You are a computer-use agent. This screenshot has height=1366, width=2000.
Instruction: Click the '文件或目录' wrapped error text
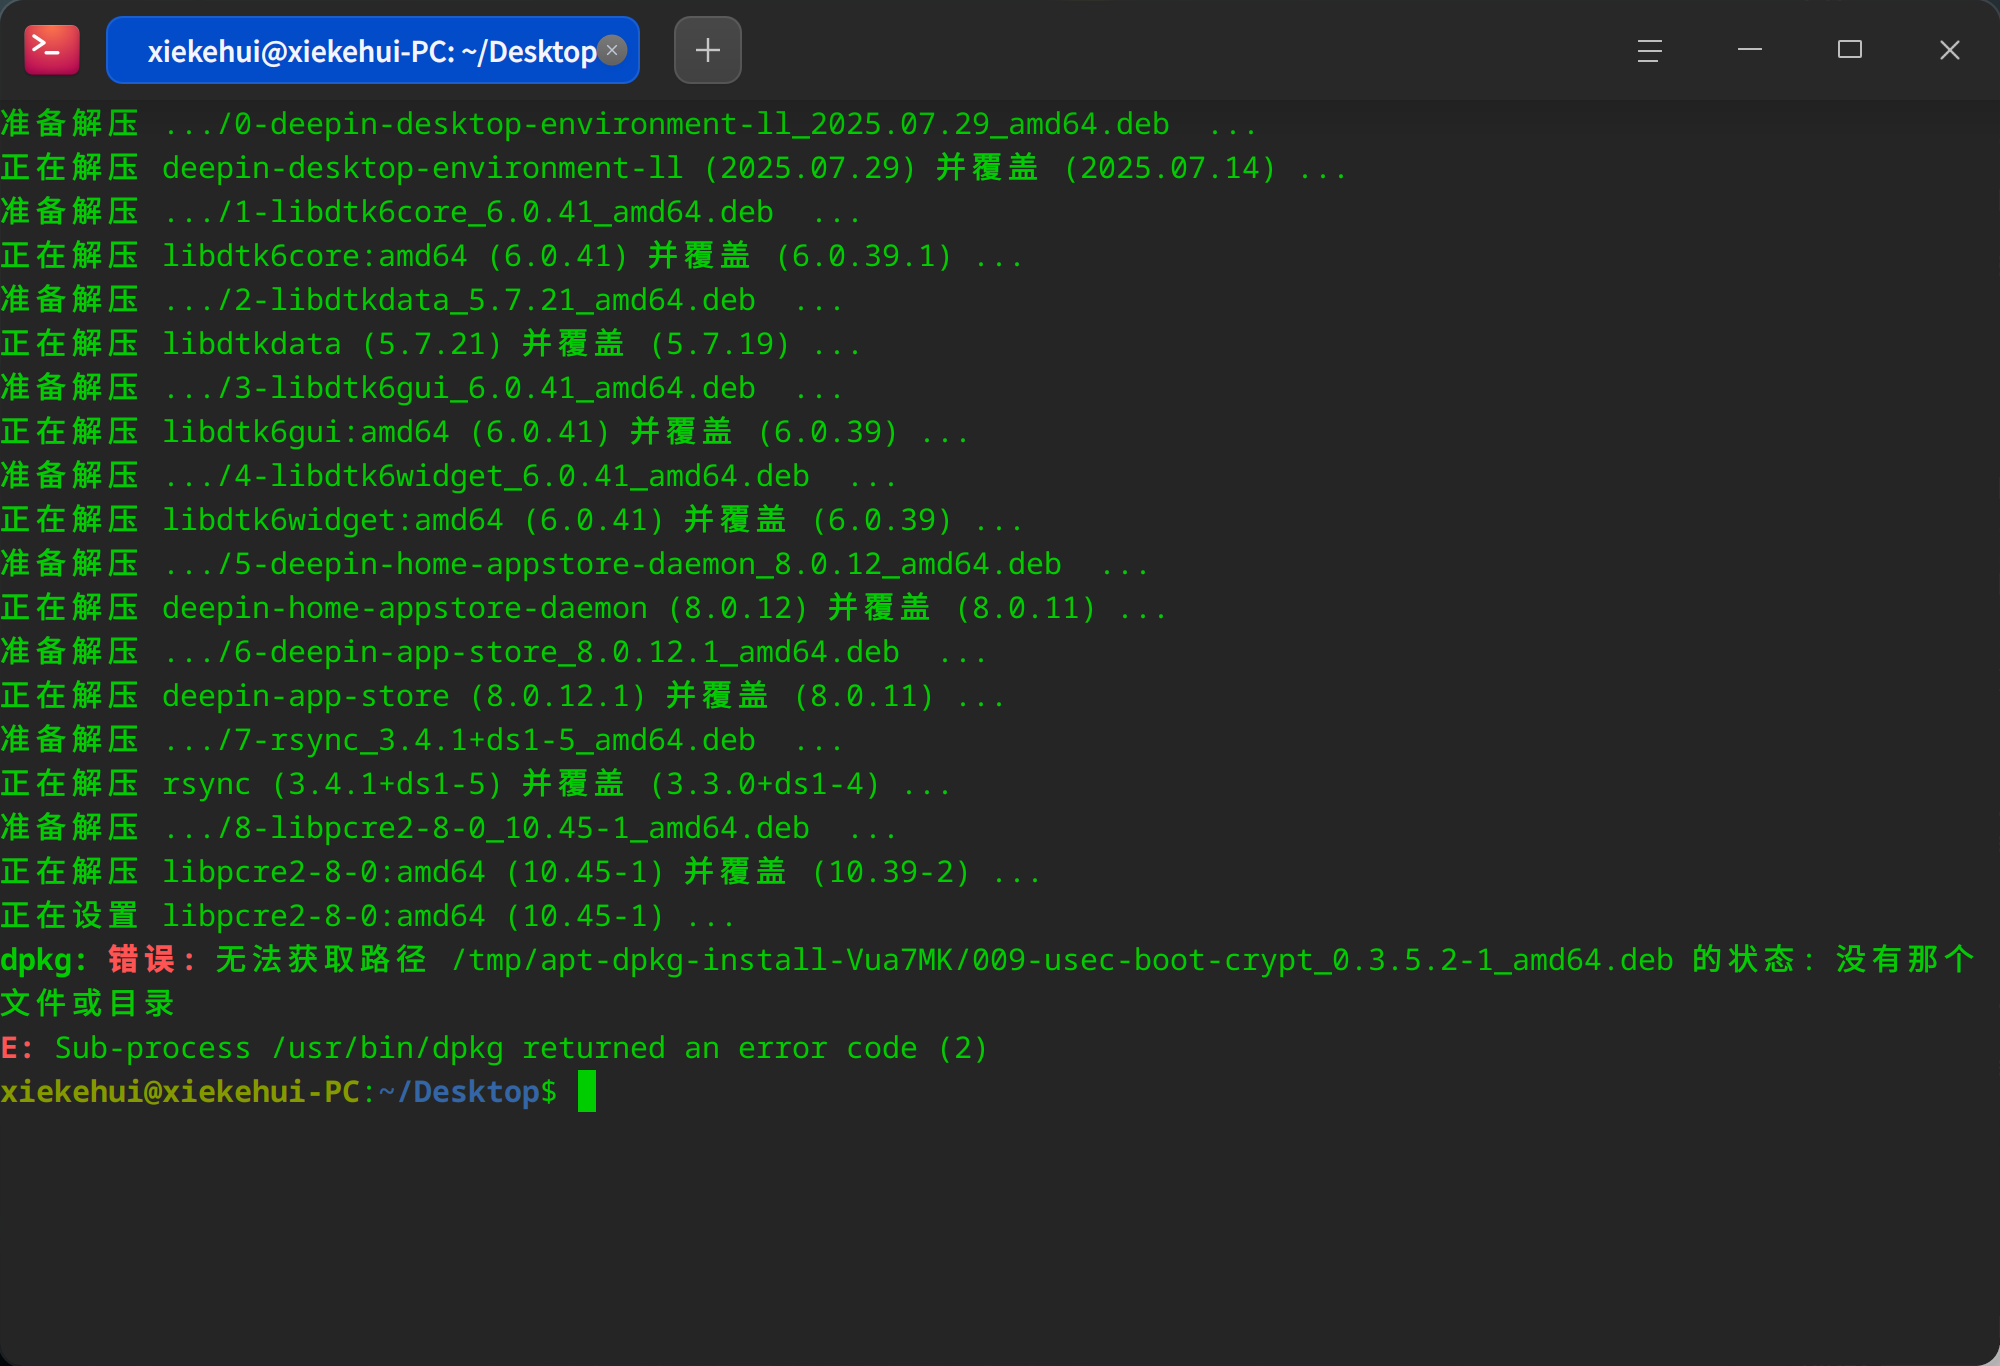(88, 1004)
